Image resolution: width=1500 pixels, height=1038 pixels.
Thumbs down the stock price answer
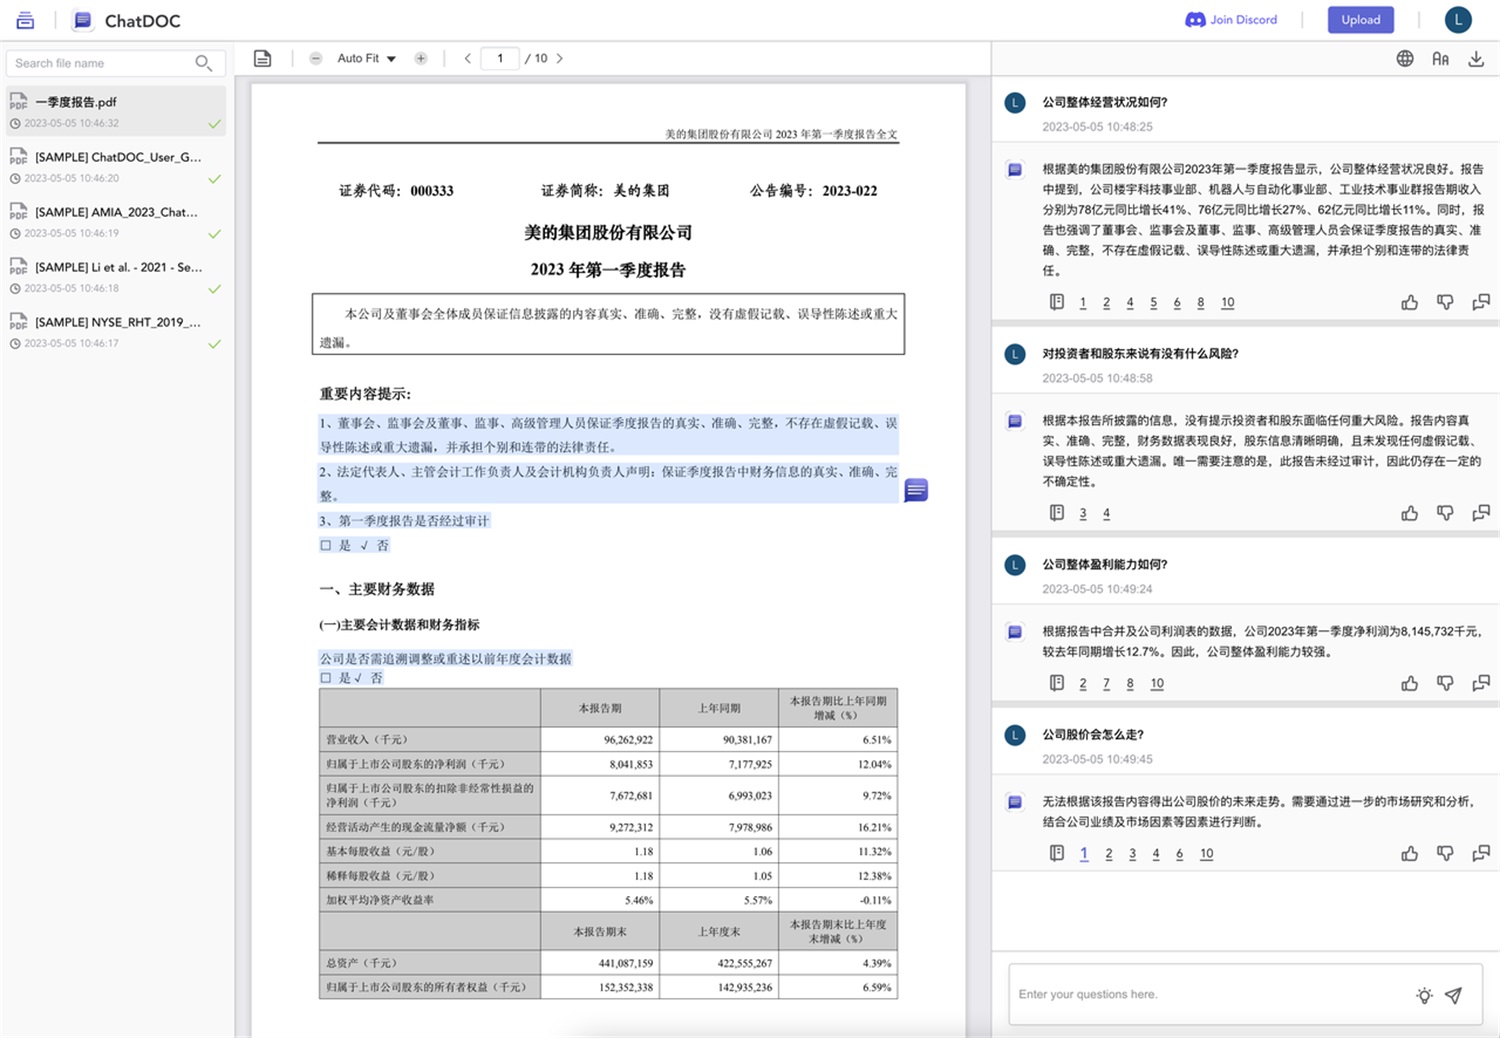coord(1445,853)
